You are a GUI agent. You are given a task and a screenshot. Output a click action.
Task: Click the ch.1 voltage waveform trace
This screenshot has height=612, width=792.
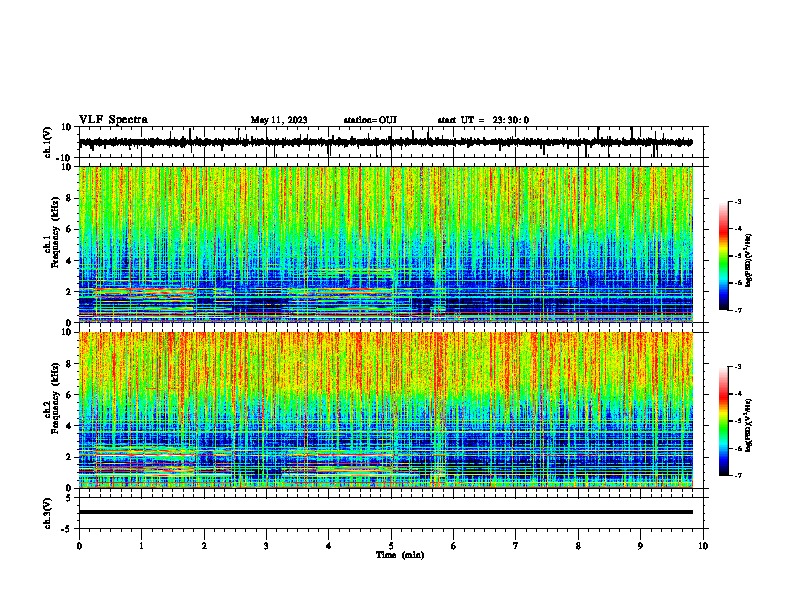(386, 142)
